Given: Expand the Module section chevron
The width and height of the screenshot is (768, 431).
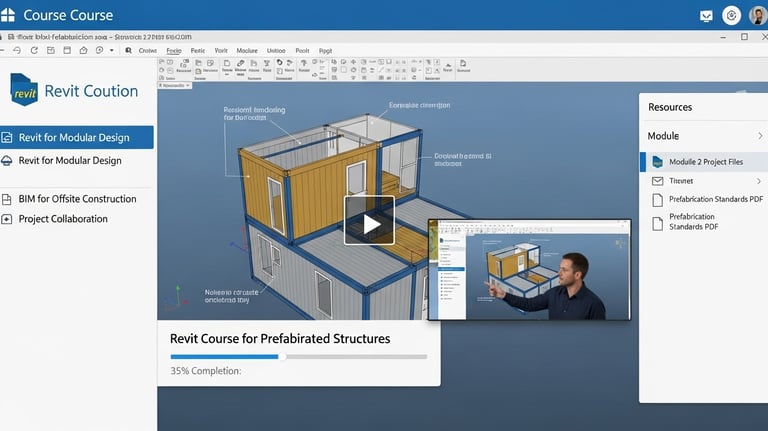Looking at the screenshot, I should coord(760,136).
